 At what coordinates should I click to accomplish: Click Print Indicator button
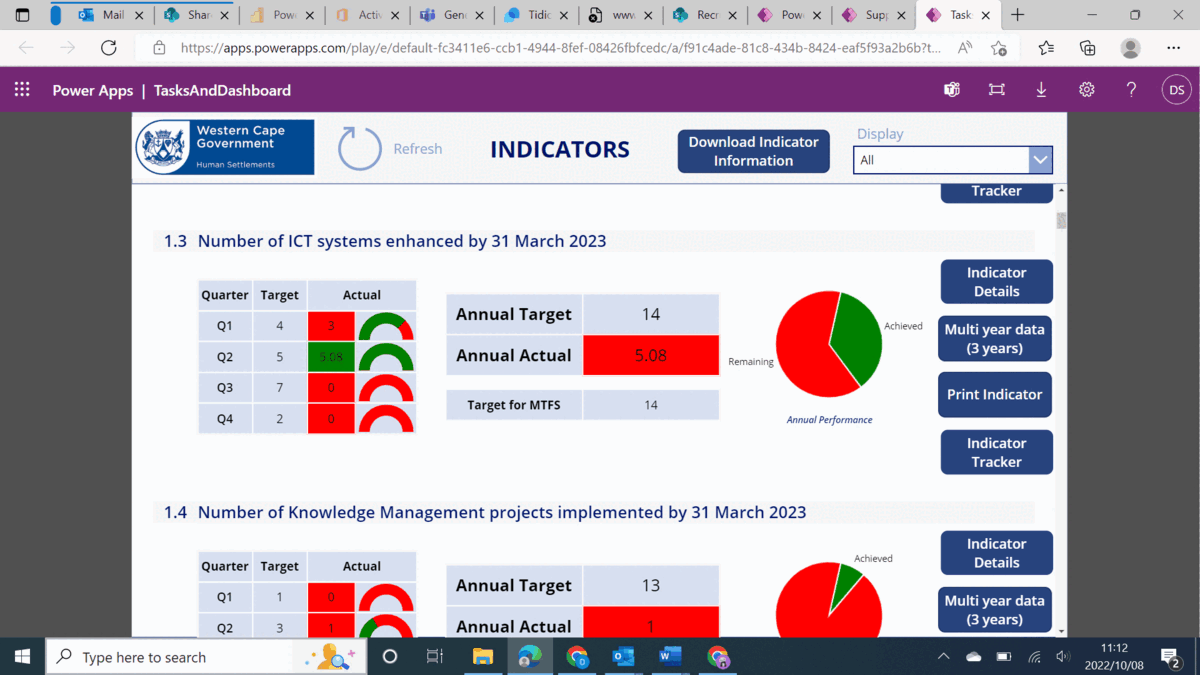[x=995, y=394]
